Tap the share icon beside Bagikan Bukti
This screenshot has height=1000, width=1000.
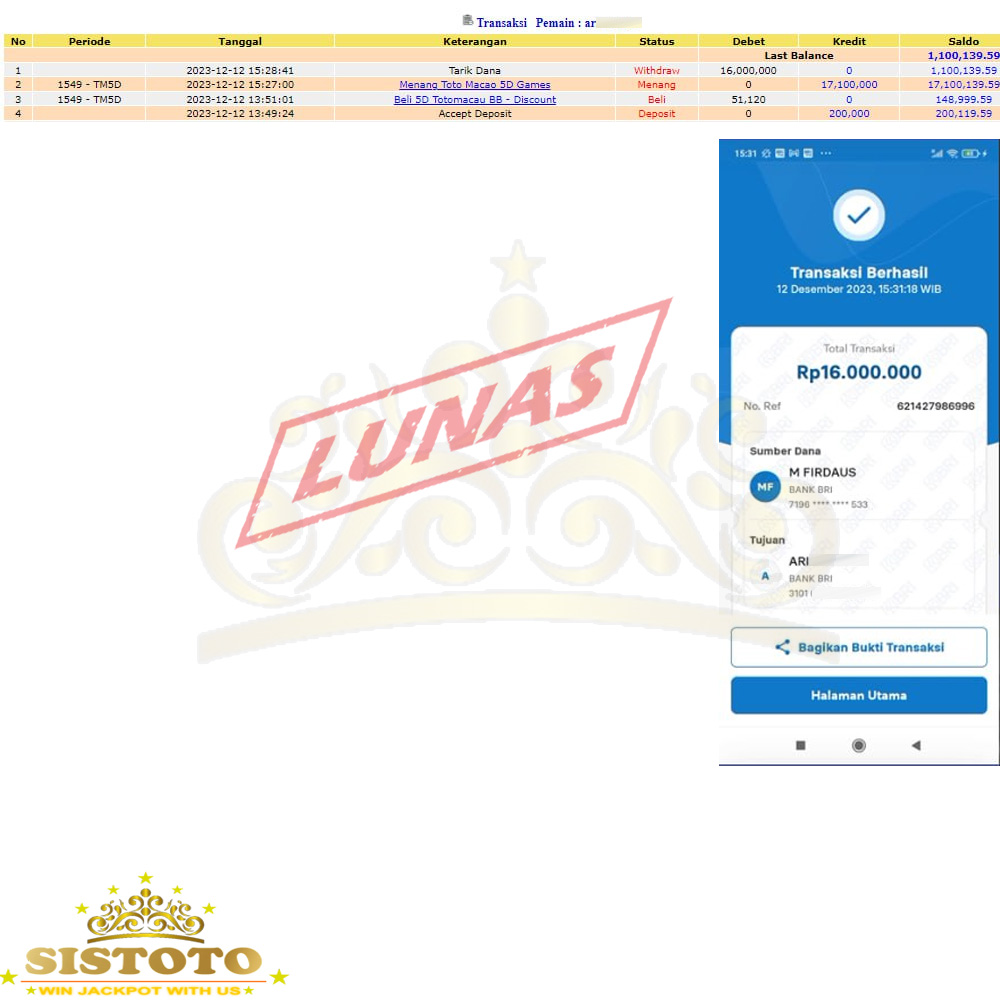pyautogui.click(x=783, y=647)
